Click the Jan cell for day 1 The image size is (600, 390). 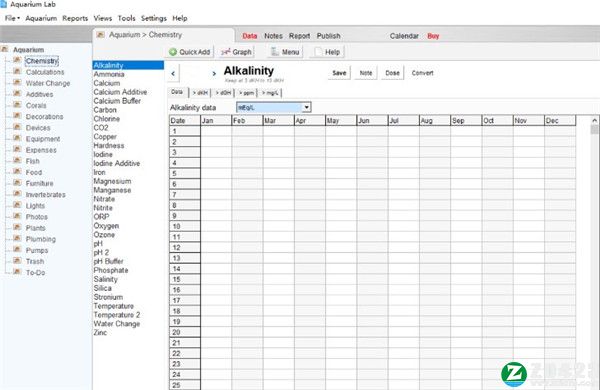pos(216,131)
